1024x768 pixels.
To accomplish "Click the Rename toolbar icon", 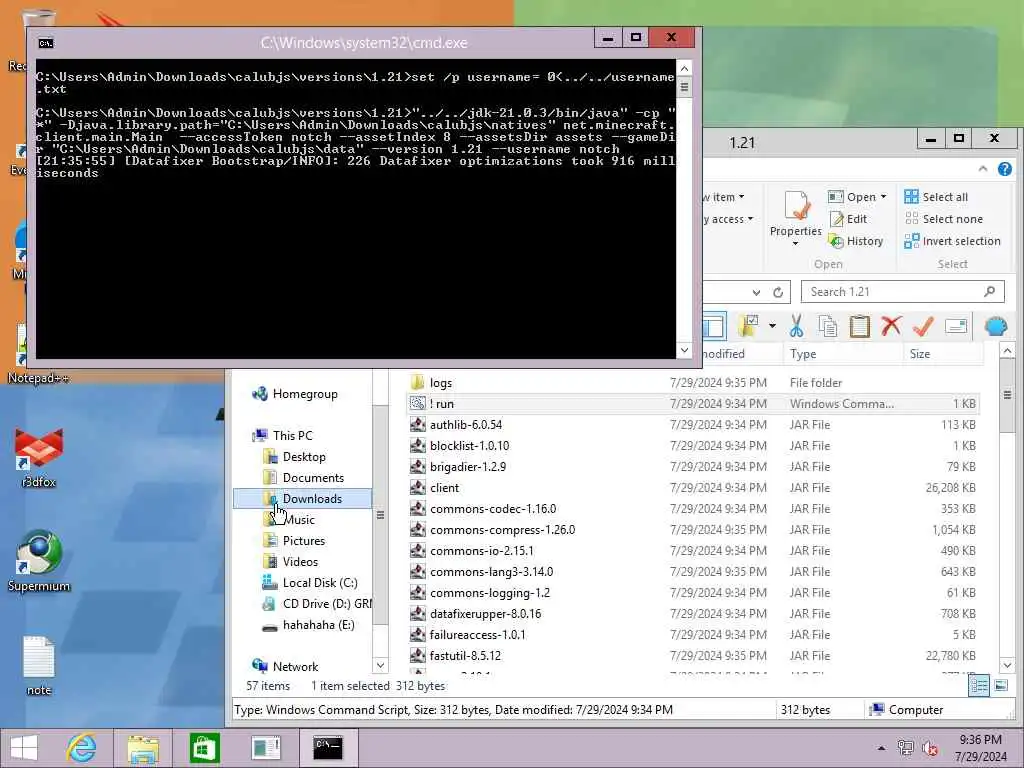I will pyautogui.click(x=955, y=325).
